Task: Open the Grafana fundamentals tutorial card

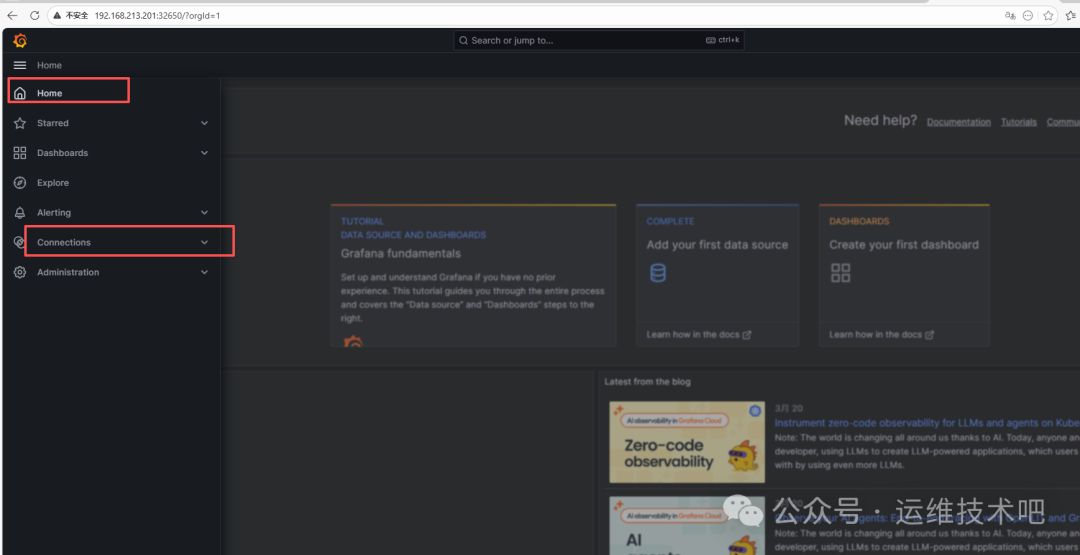Action: [473, 275]
